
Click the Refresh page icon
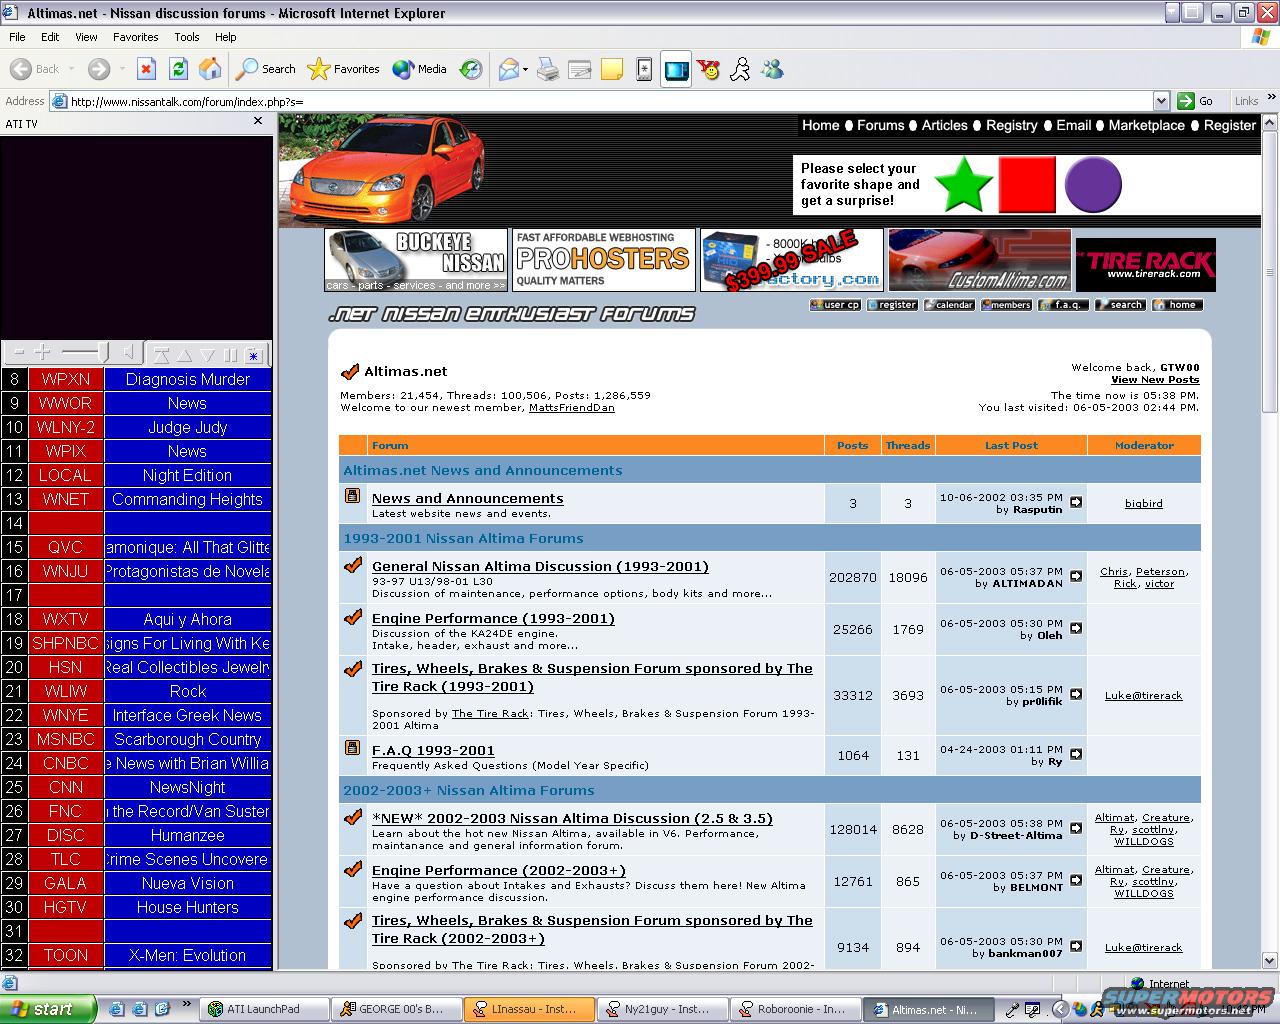click(178, 69)
